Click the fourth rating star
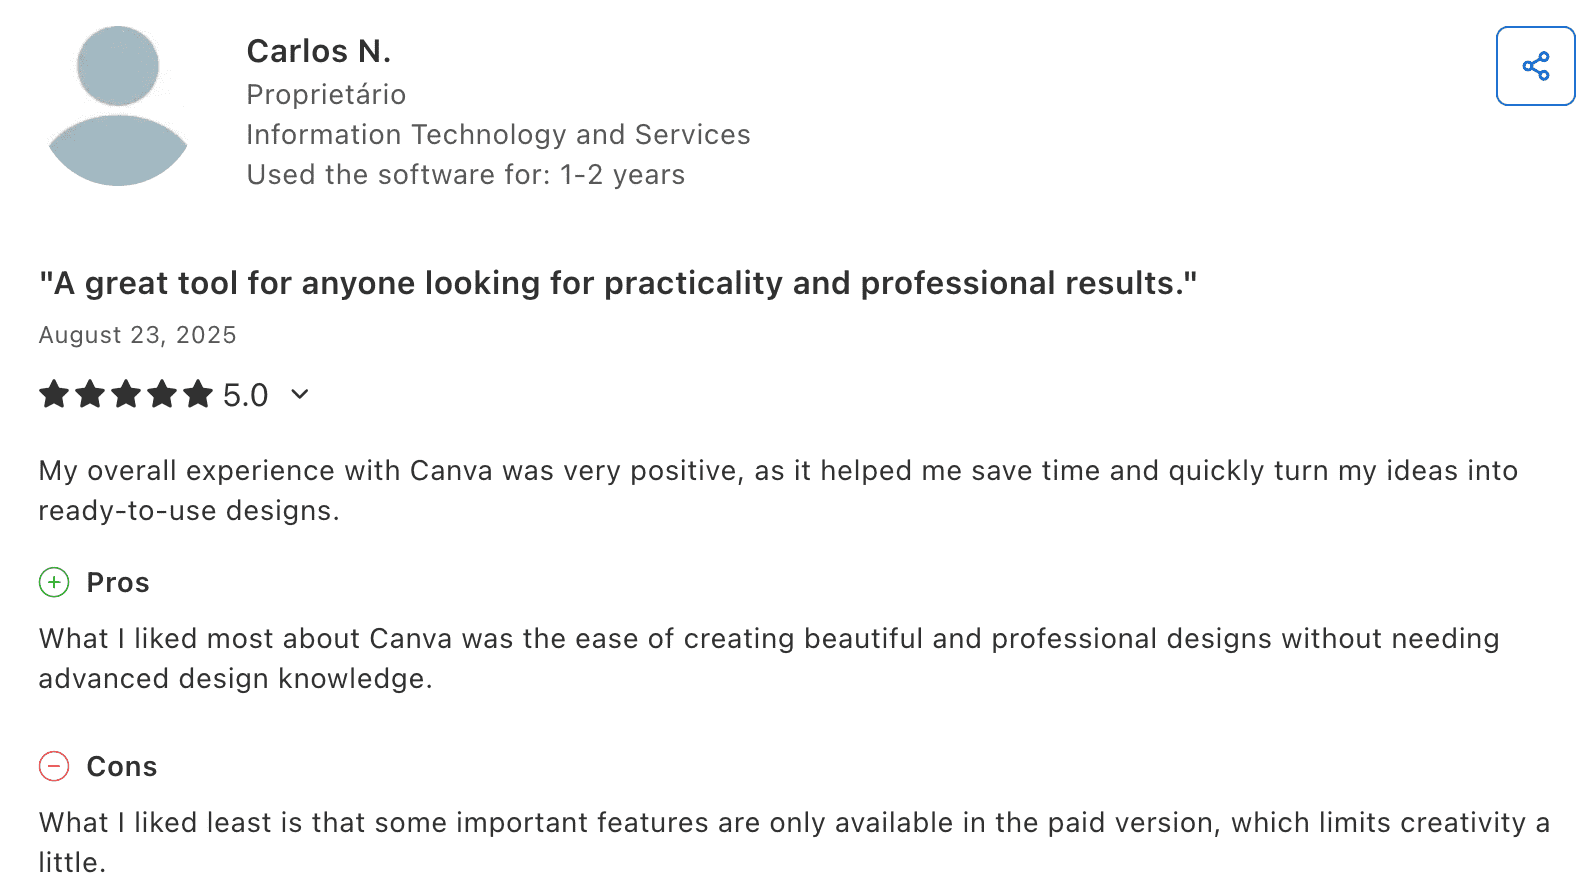 162,394
